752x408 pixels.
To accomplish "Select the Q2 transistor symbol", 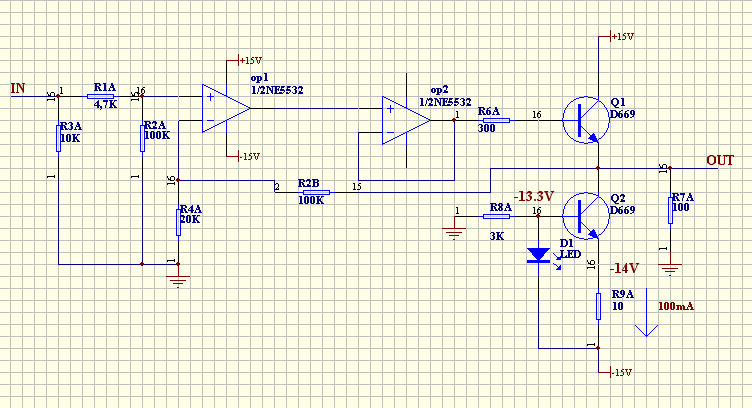I will click(586, 216).
